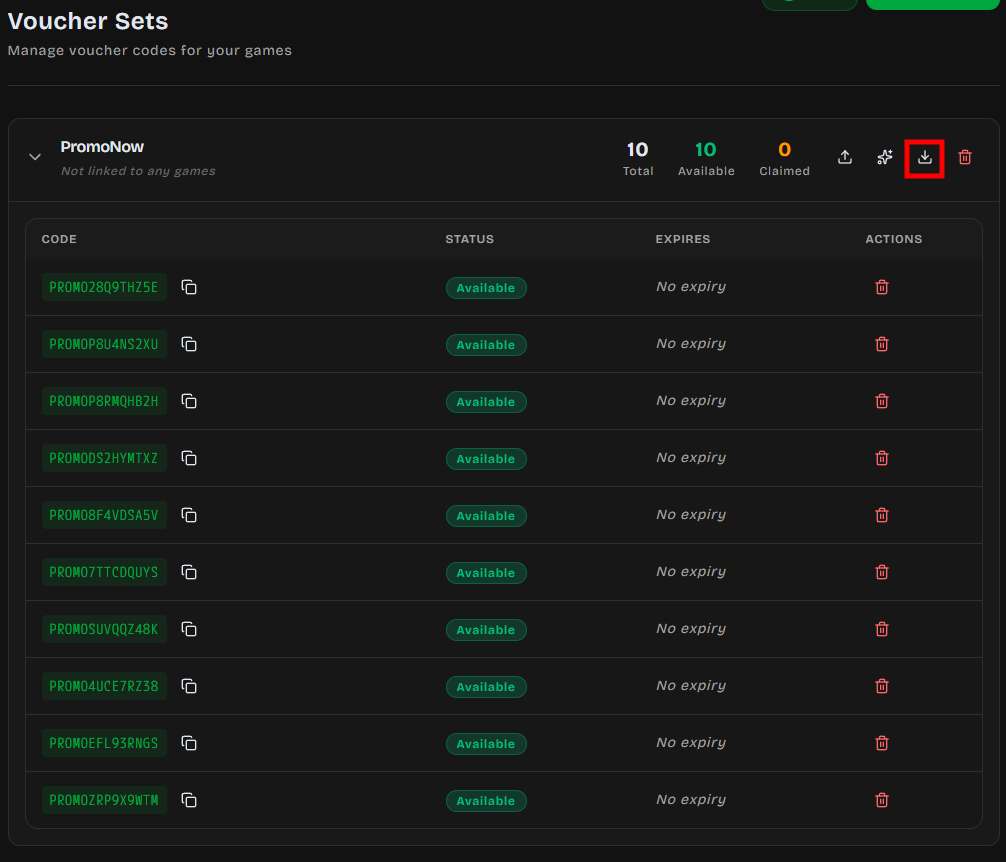The image size is (1006, 862).
Task: Copy code PROMODS2HYMTXZ
Action: (x=189, y=458)
